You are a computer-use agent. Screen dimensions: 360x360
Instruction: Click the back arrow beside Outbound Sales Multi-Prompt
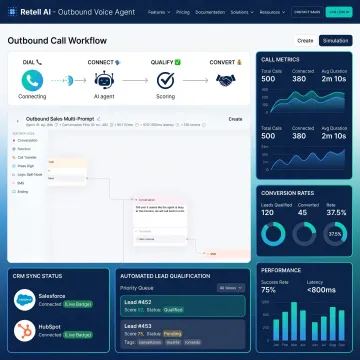click(x=18, y=121)
